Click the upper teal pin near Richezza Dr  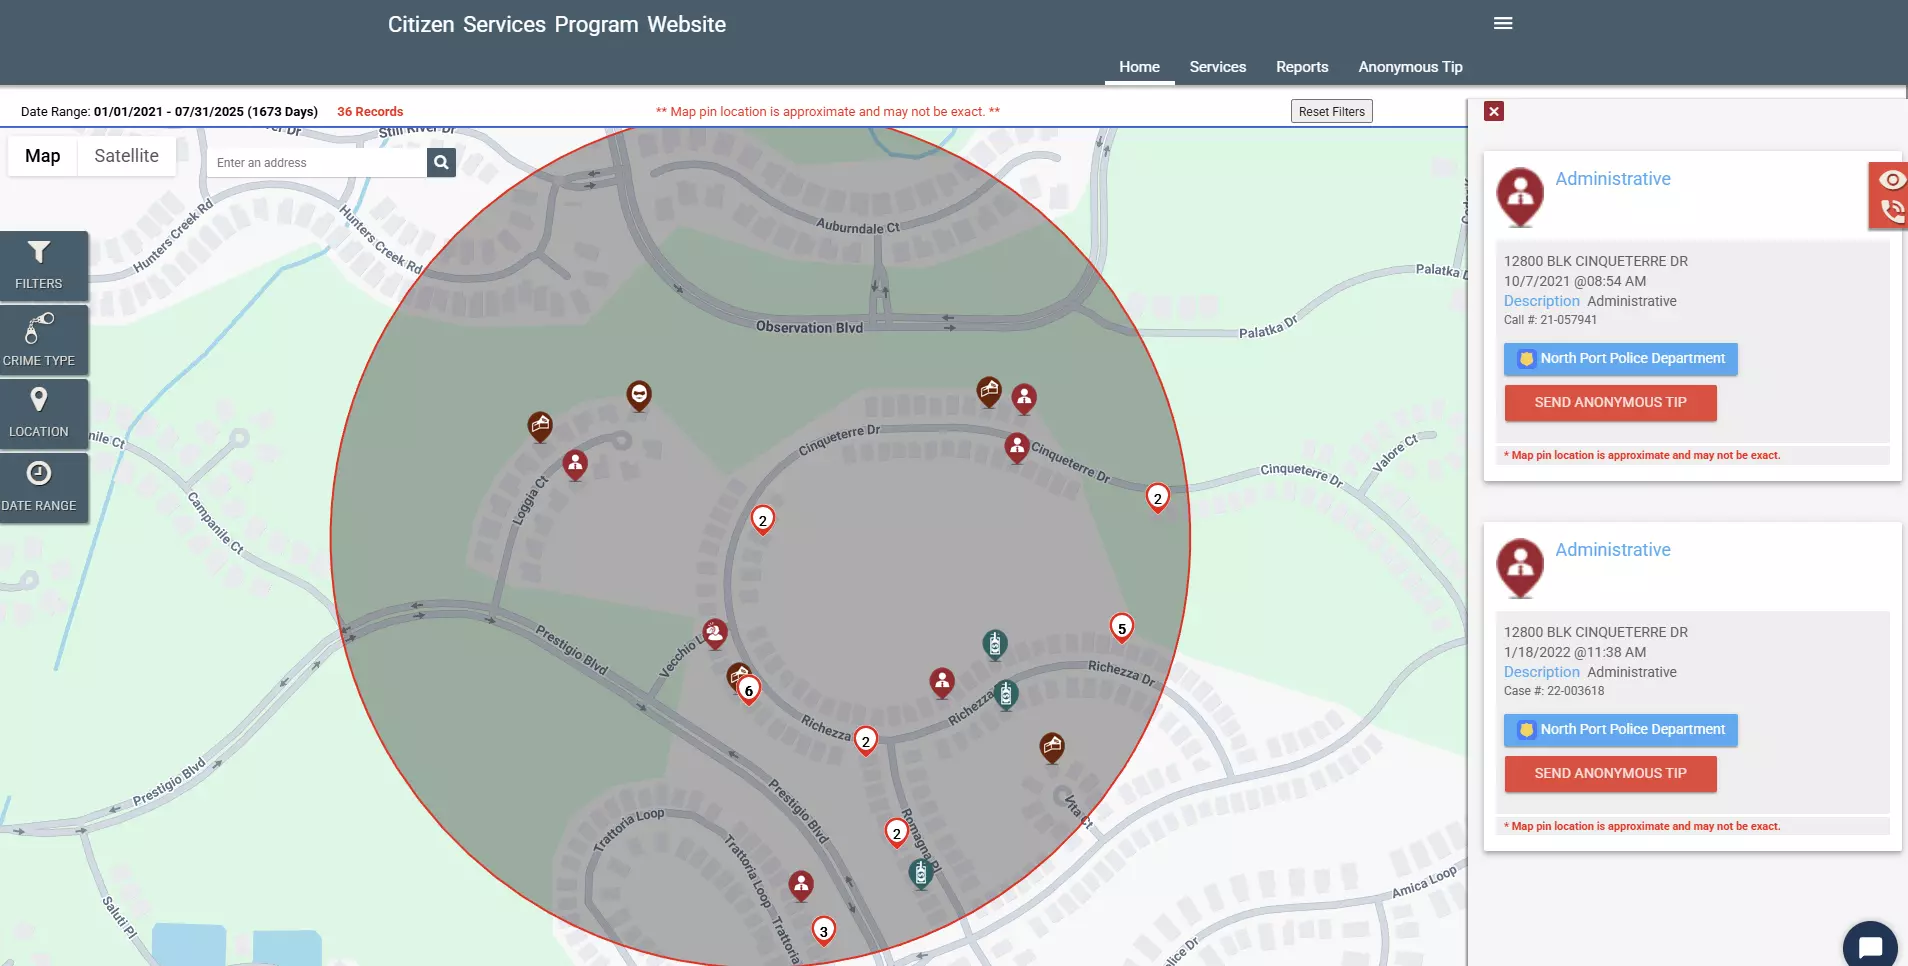(x=994, y=645)
